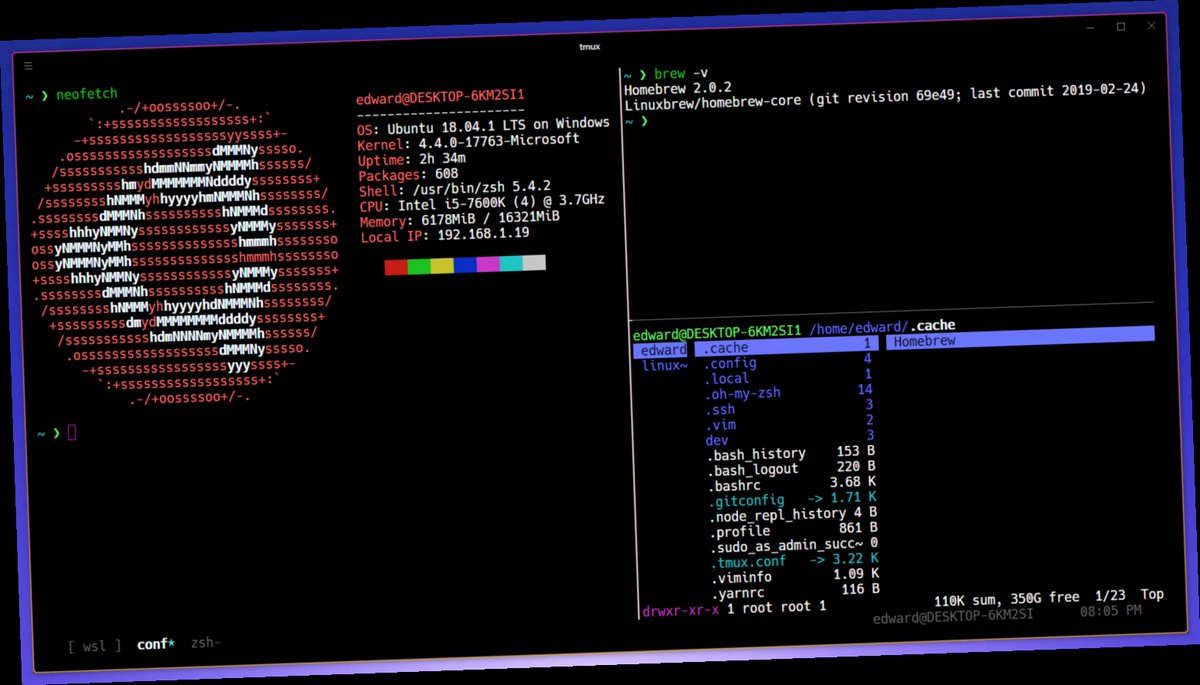The image size is (1200, 685).
Task: Select the .viminfo file
Action: point(795,575)
